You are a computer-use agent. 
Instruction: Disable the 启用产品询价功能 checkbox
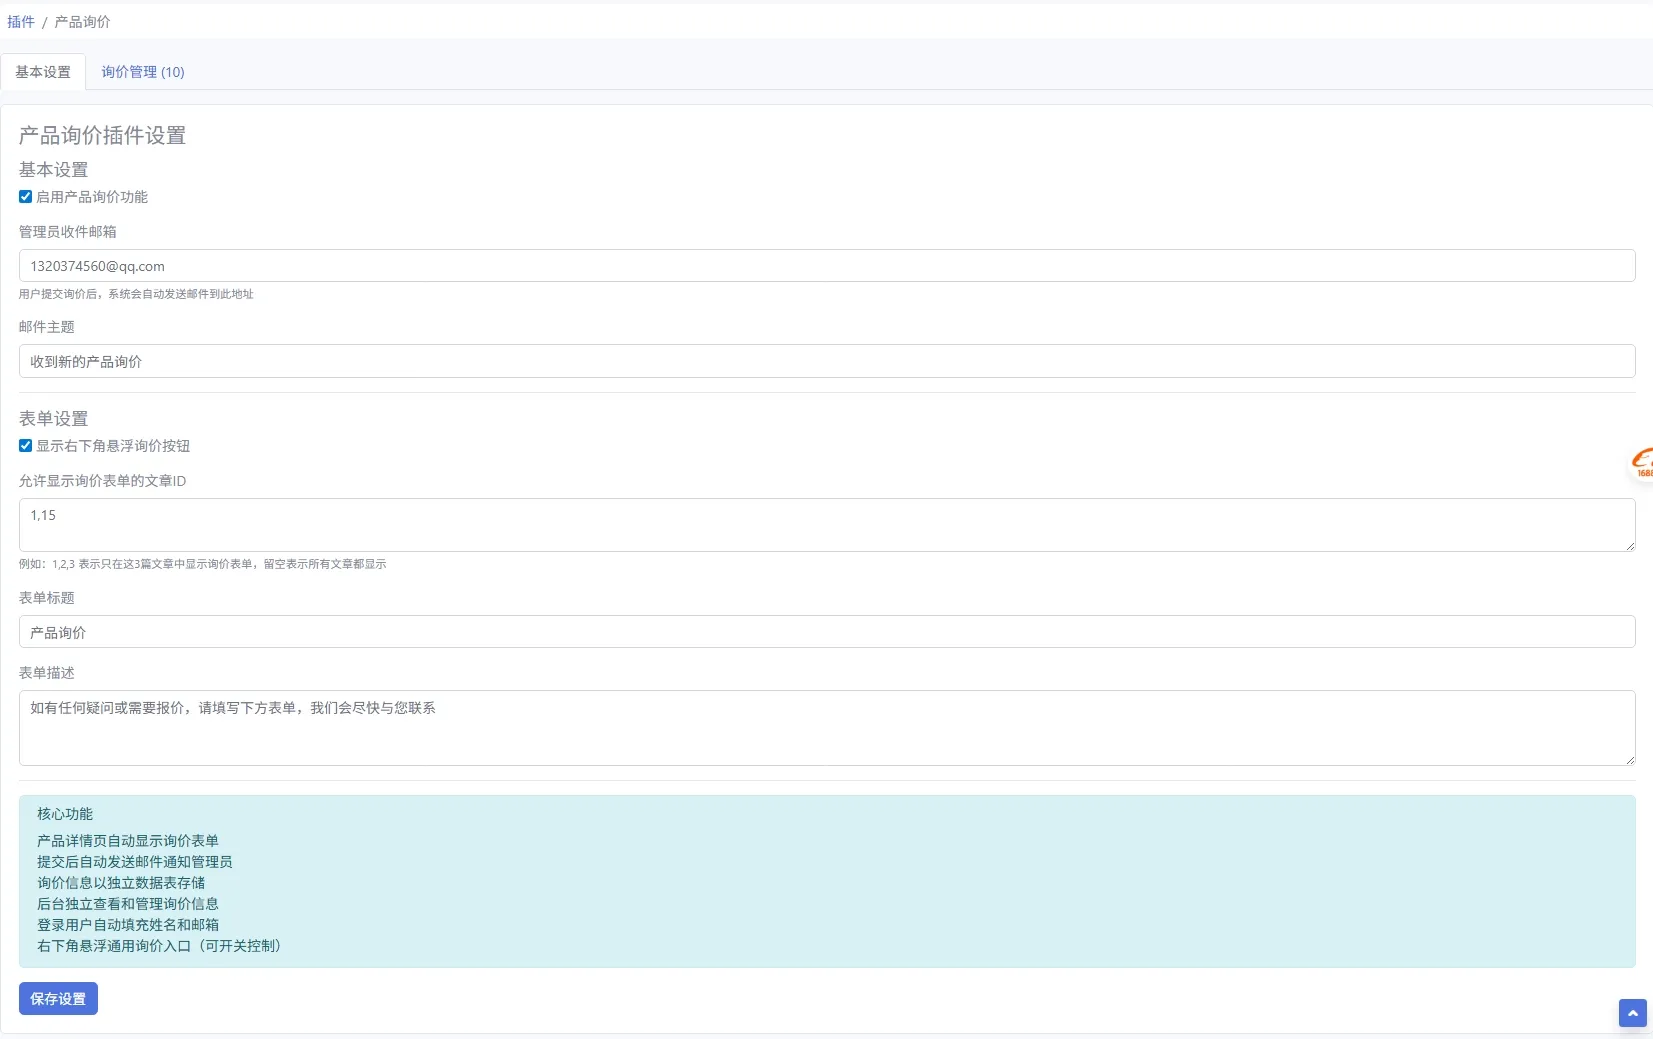[25, 197]
